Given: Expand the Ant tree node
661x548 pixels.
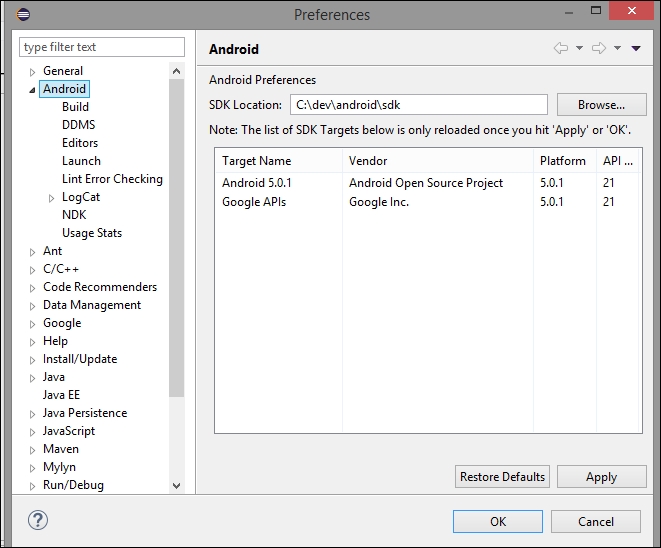Looking at the screenshot, I should click(x=32, y=252).
